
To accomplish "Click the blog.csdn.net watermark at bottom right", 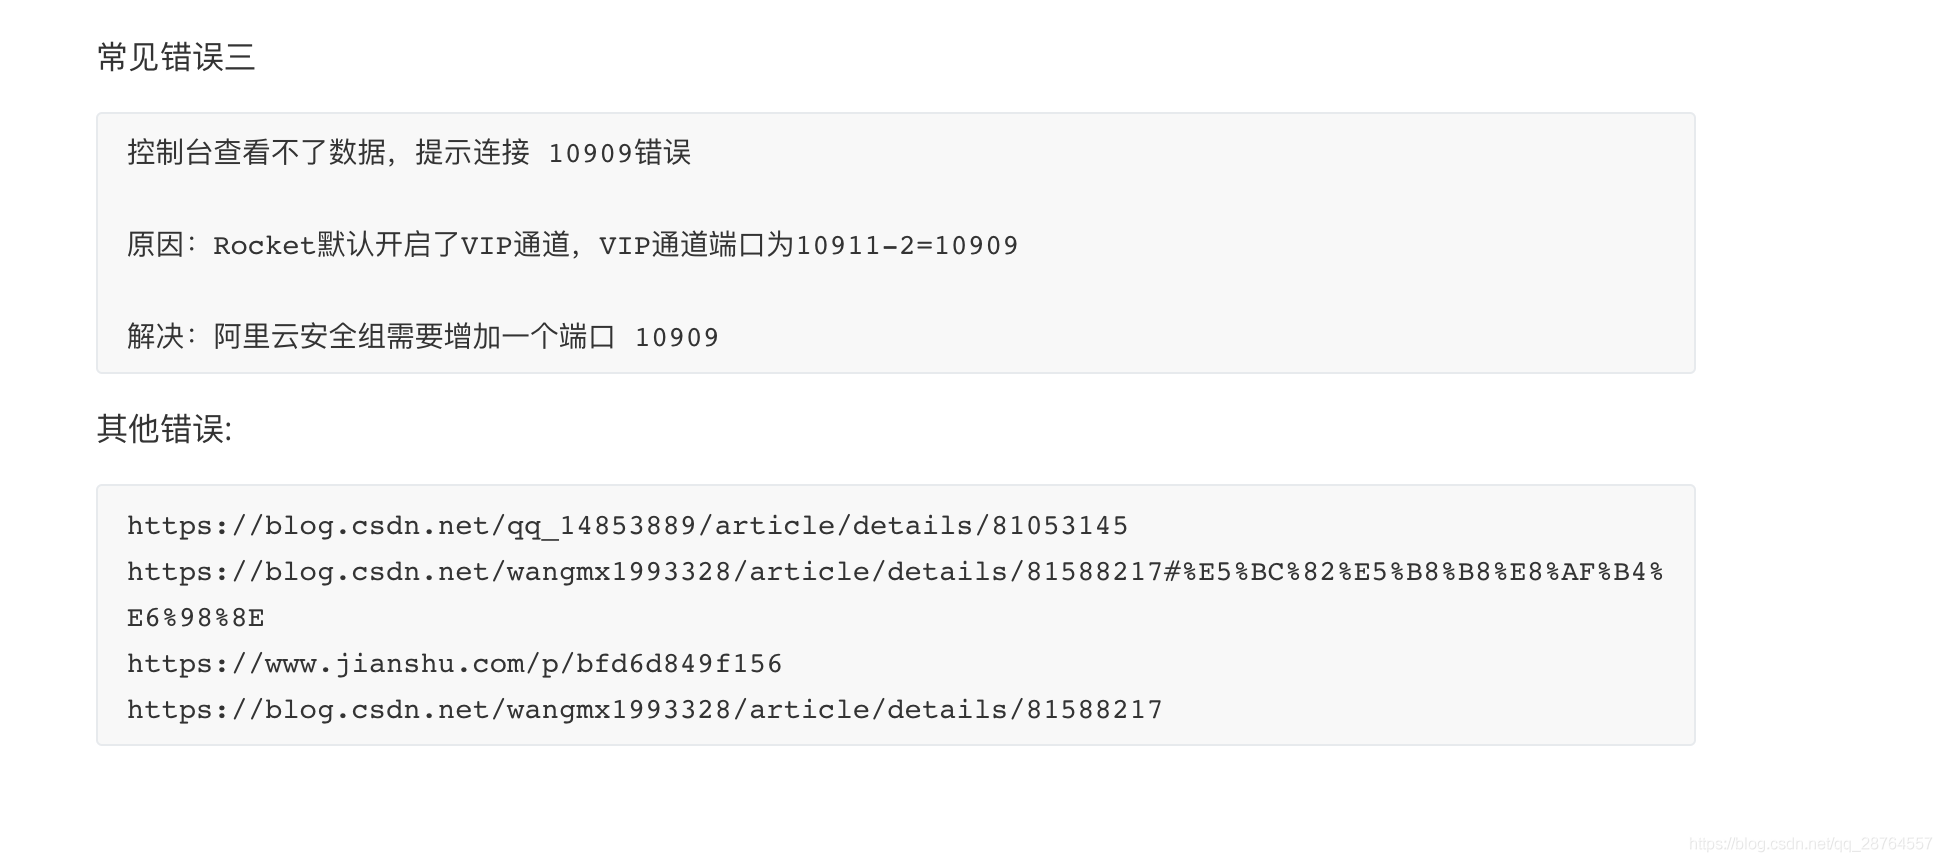I will 1810,844.
